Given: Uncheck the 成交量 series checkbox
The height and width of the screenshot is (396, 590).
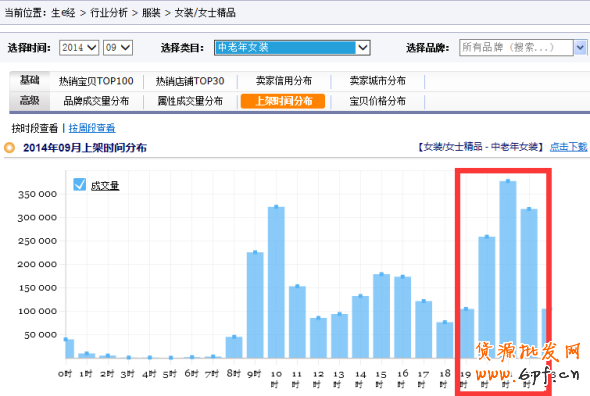Looking at the screenshot, I should click(79, 184).
